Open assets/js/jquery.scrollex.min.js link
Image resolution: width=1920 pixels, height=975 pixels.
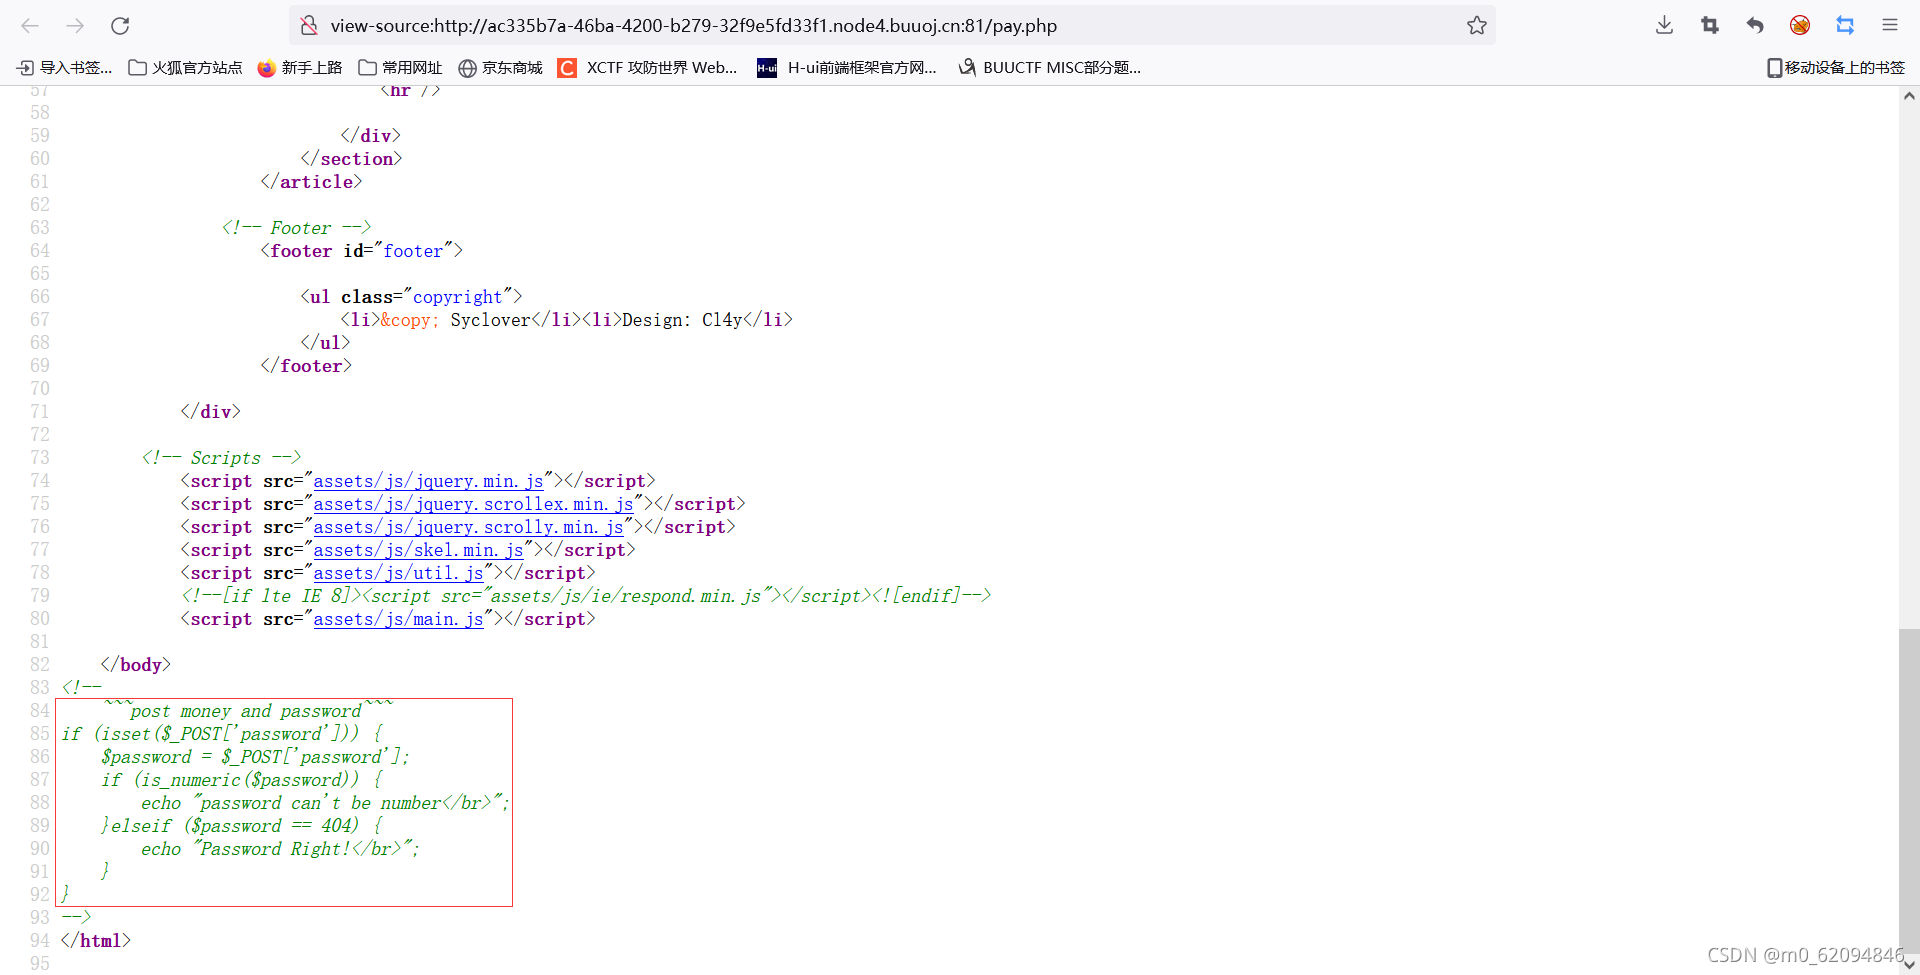pos(473,504)
